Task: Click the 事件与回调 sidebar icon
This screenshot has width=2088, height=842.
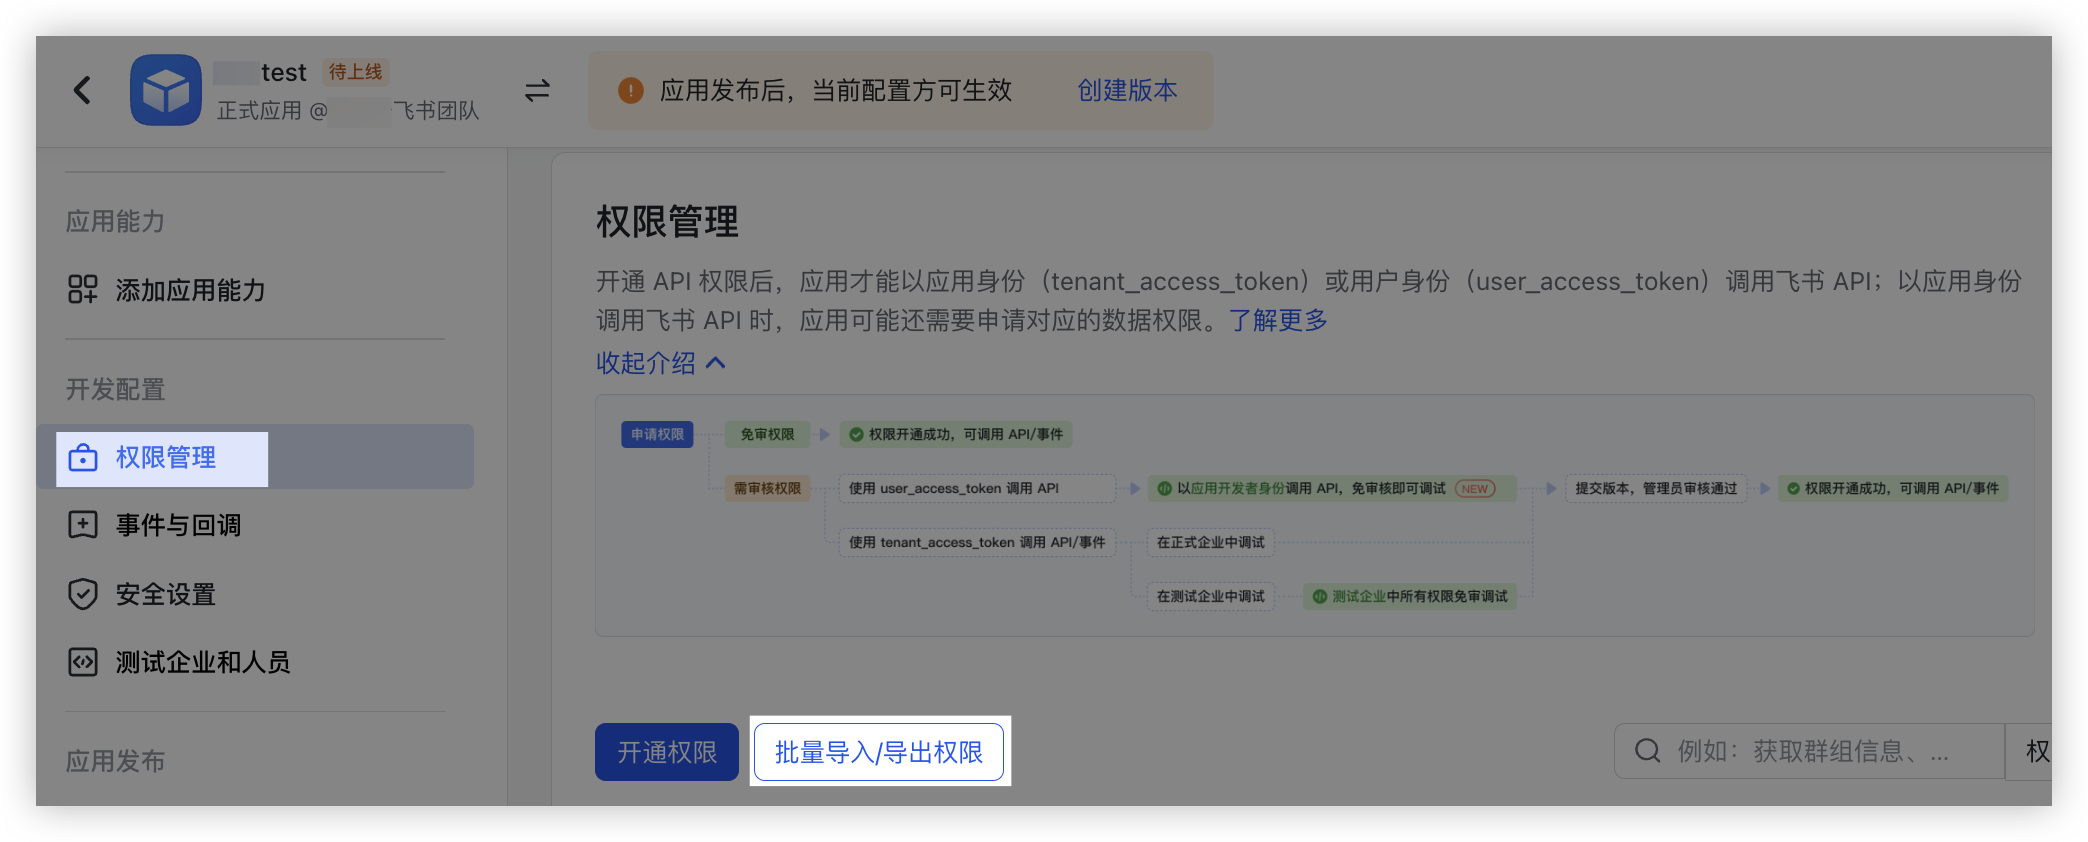Action: [x=82, y=525]
